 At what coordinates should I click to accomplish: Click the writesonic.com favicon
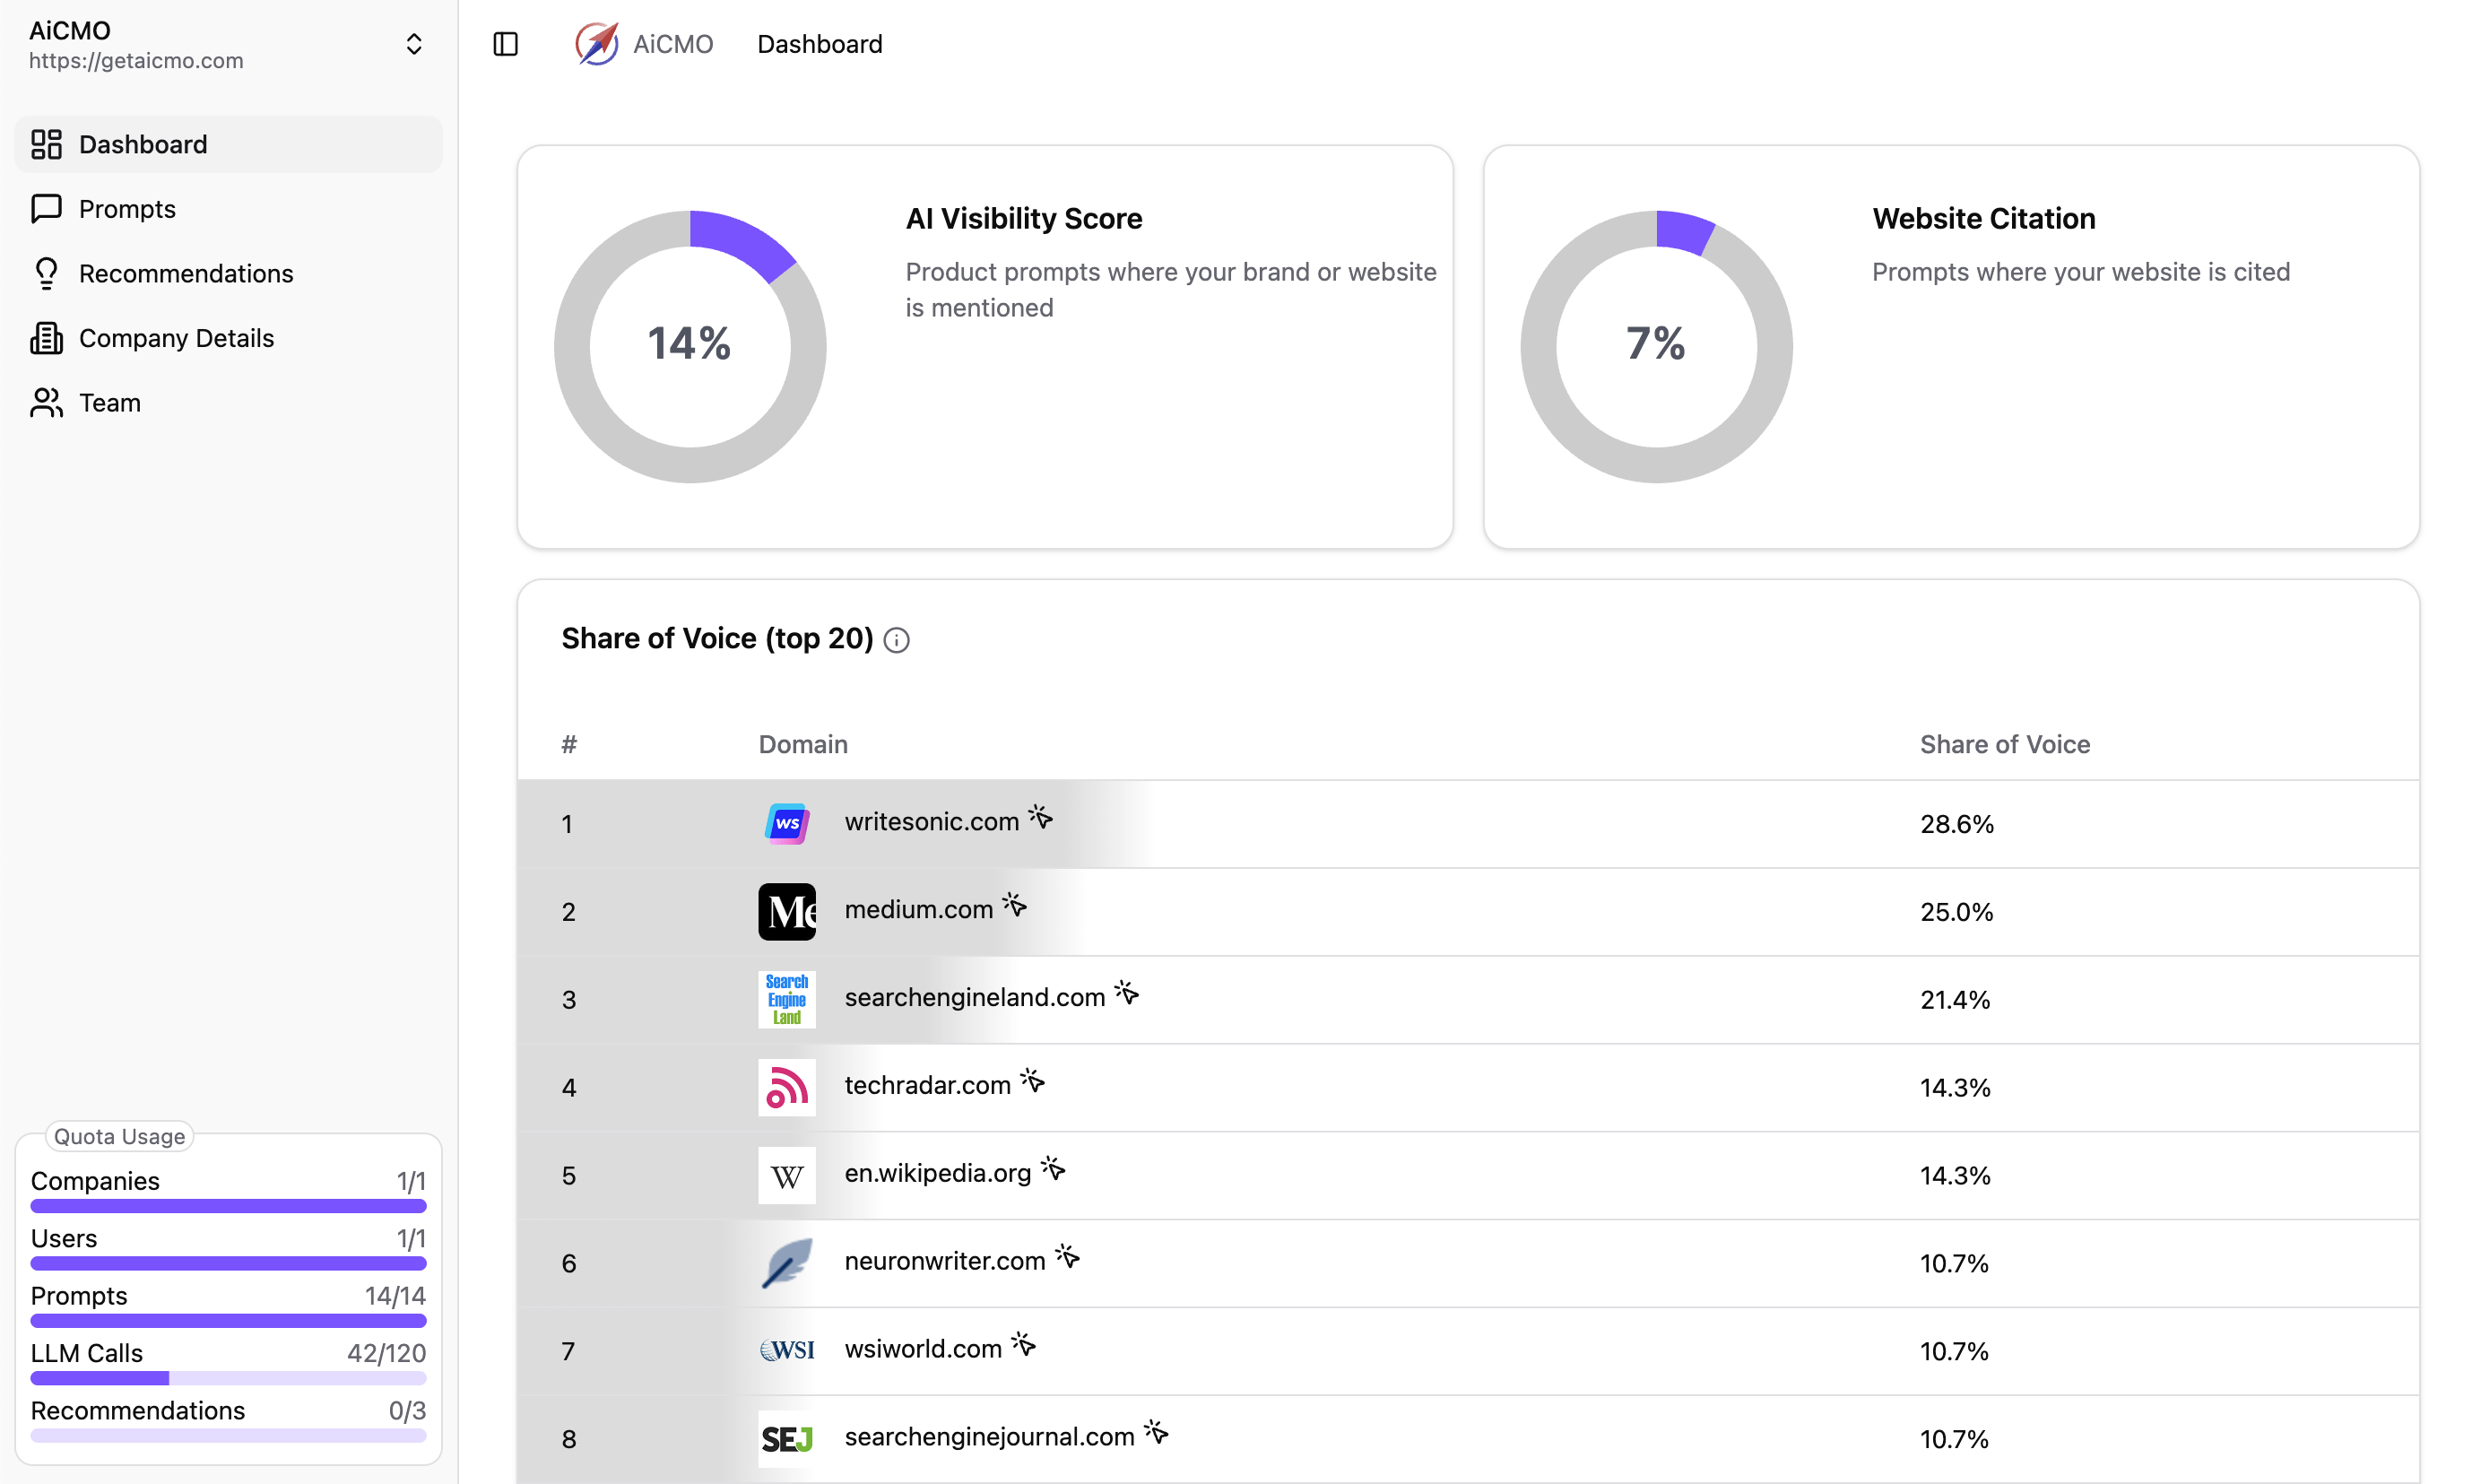pyautogui.click(x=787, y=823)
